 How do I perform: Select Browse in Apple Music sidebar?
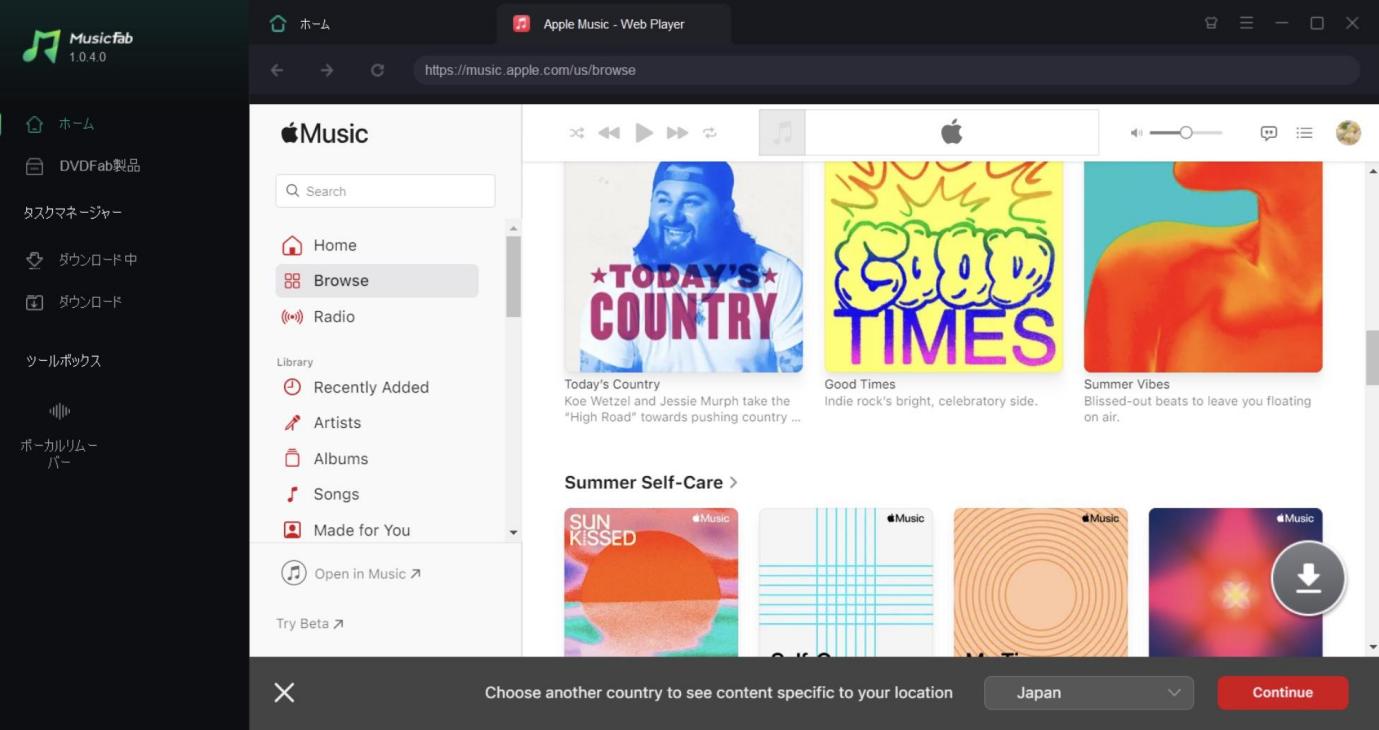click(376, 281)
